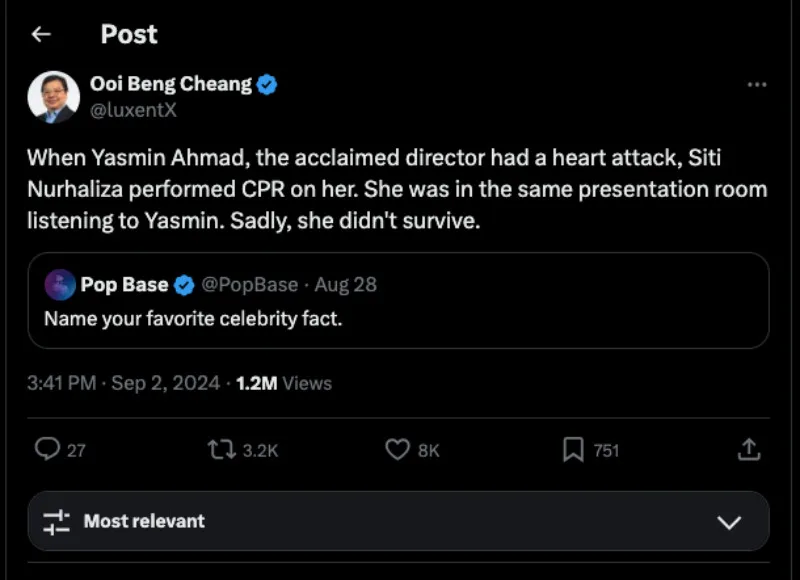Expand the Most relevant sort dropdown

coord(398,521)
